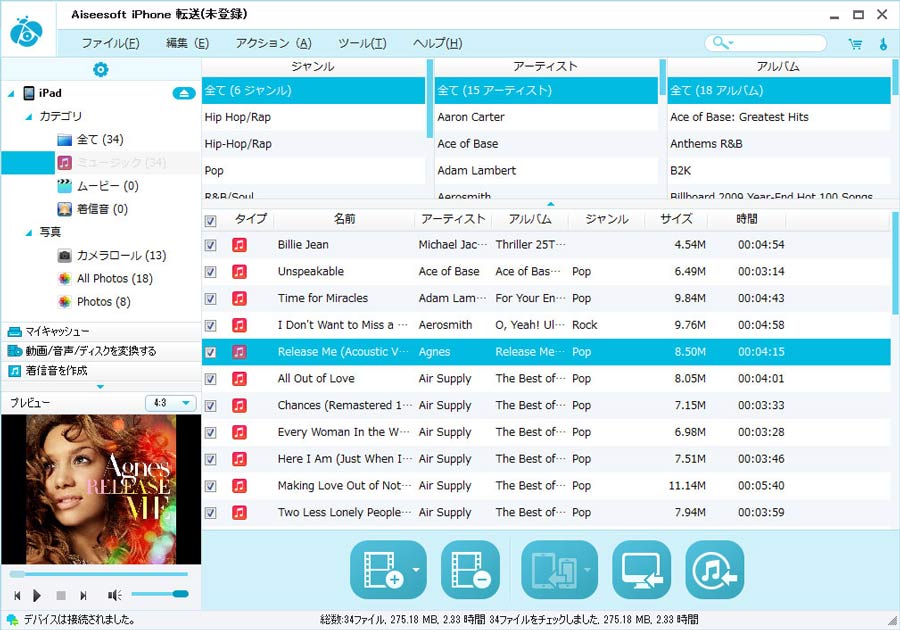The height and width of the screenshot is (630, 900).
Task: Uncheck the Billie Jean song checkbox
Action: click(210, 245)
